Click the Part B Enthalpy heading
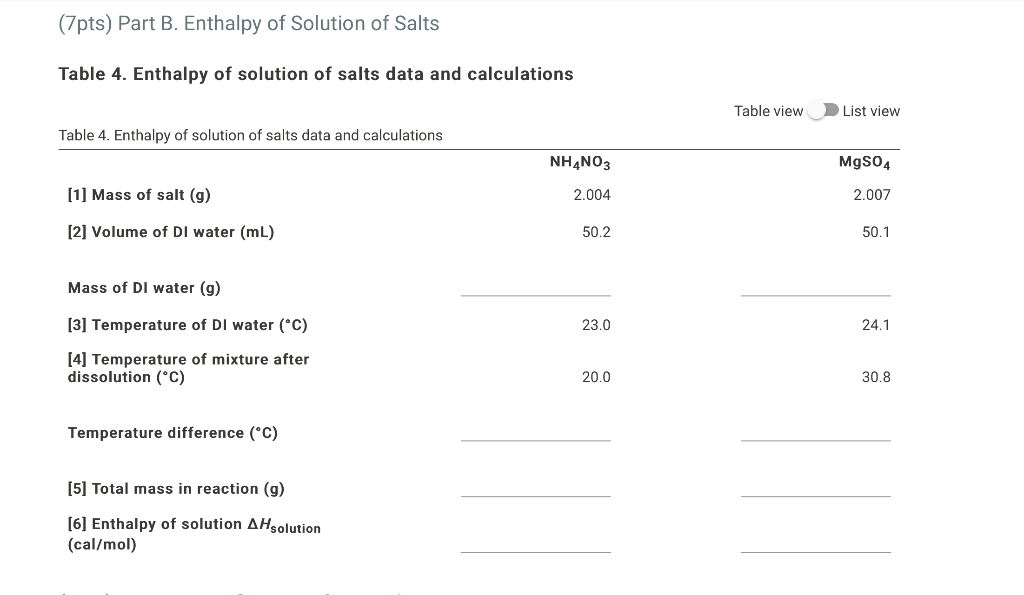 [x=250, y=23]
